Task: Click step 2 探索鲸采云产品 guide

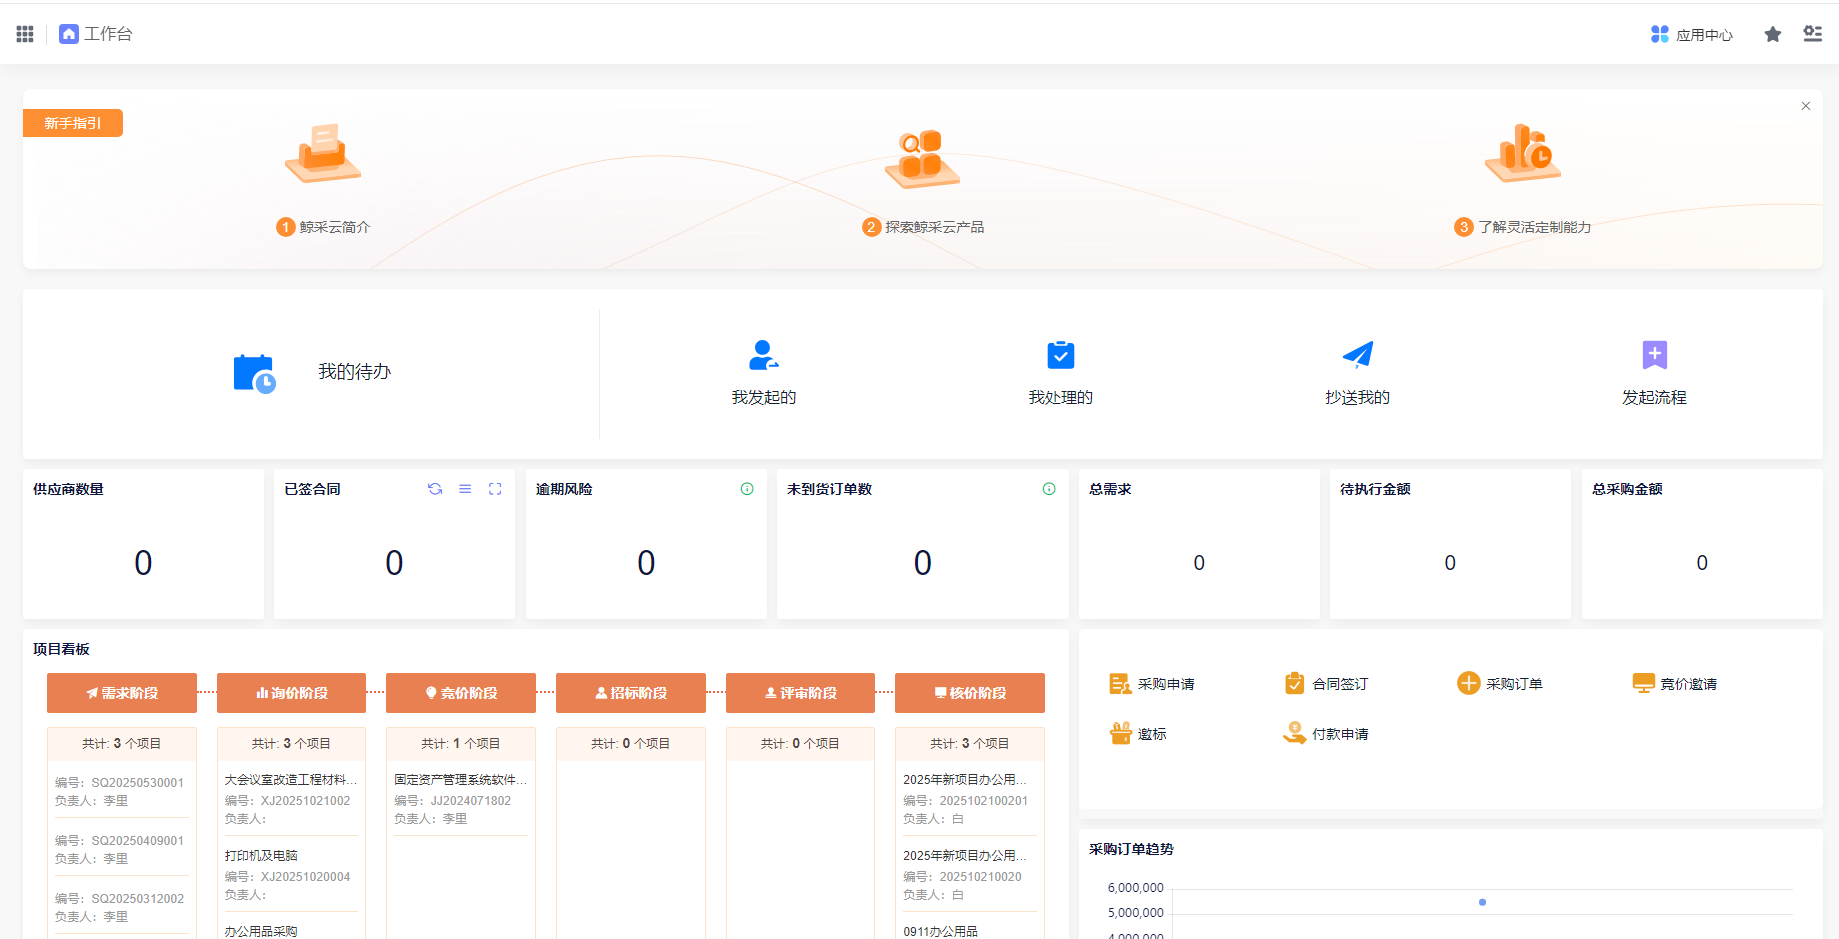Action: click(x=923, y=227)
